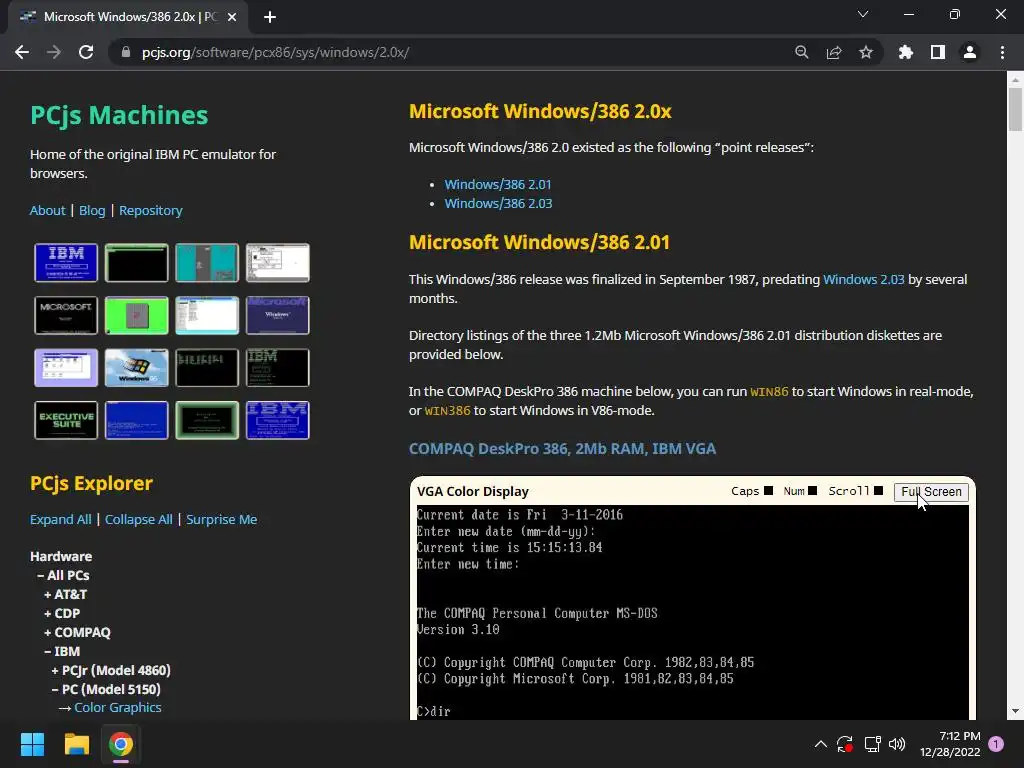The image size is (1024, 768).
Task: Toggle the Scroll indicator
Action: (x=878, y=491)
